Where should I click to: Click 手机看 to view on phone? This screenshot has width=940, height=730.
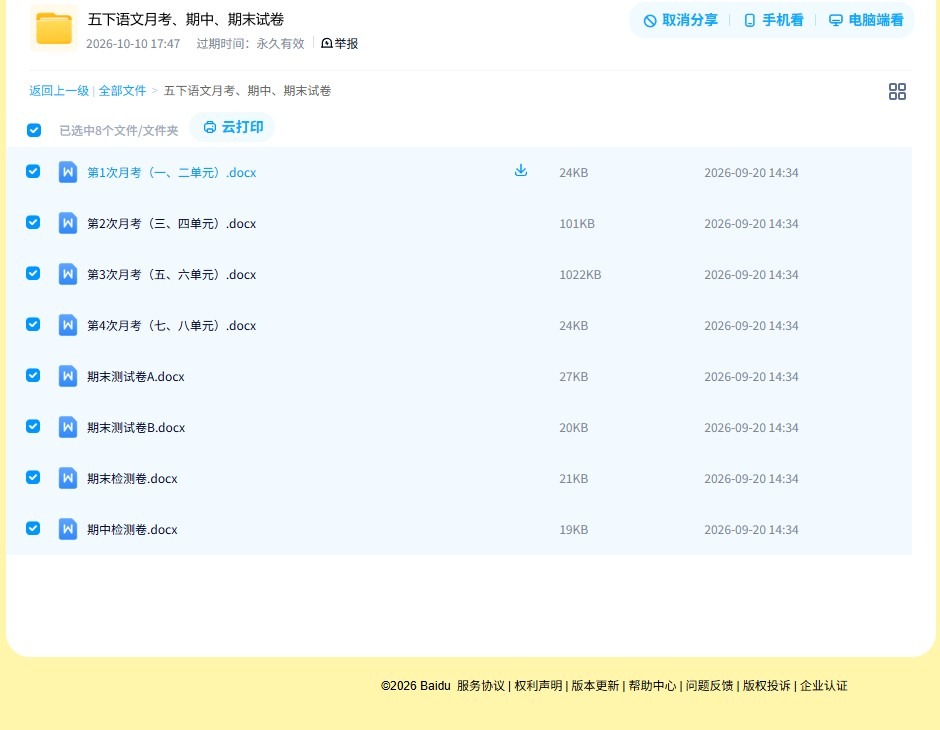coord(773,20)
